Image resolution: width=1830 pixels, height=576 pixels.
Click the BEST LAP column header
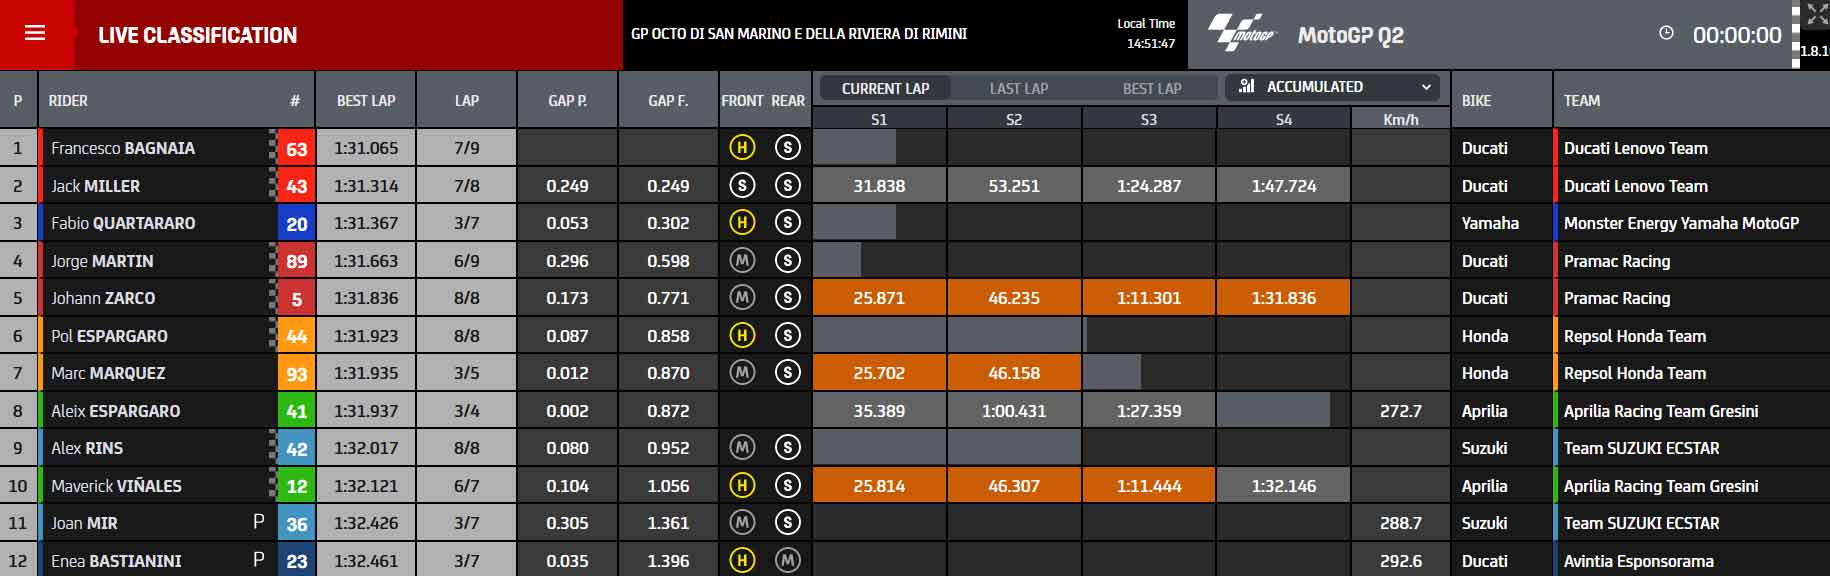366,100
